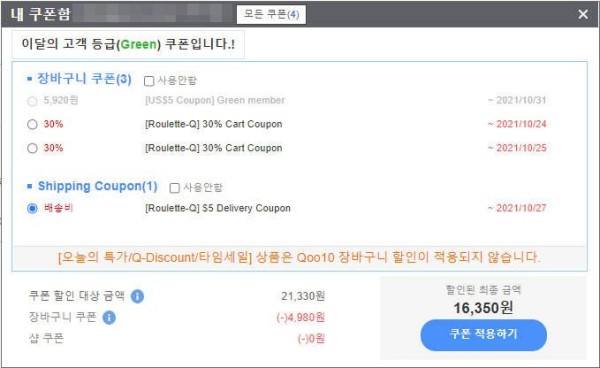Screen dimensions: 600x368
Task: Click the [US$5 Coupon] Green member label
Action: [x=215, y=100]
